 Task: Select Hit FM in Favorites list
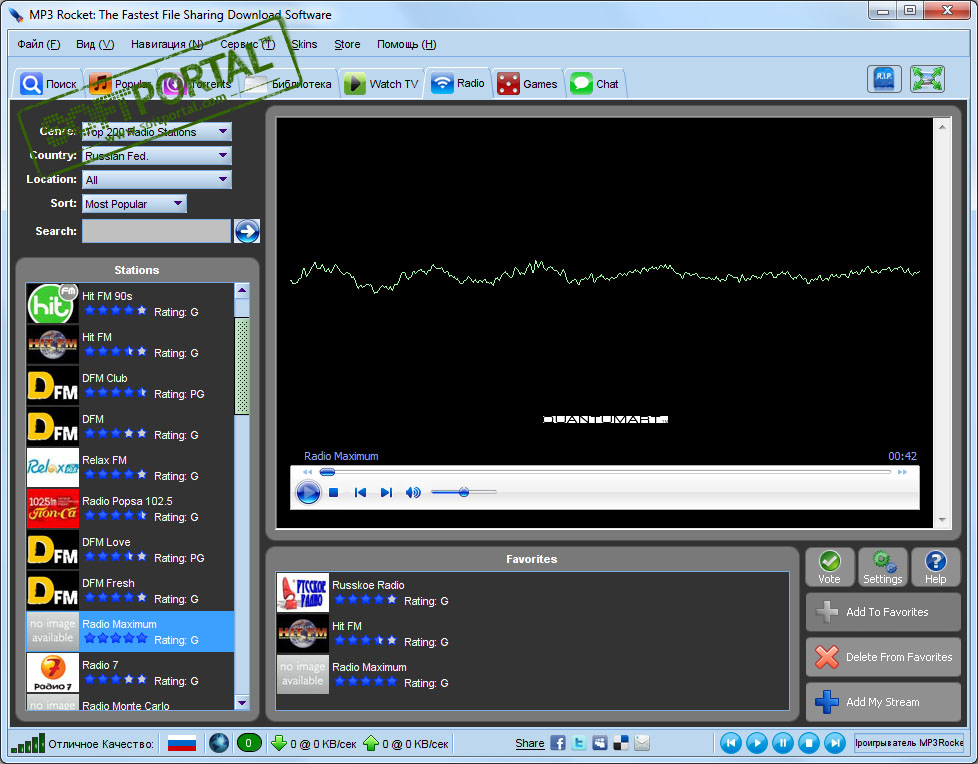tap(532, 634)
